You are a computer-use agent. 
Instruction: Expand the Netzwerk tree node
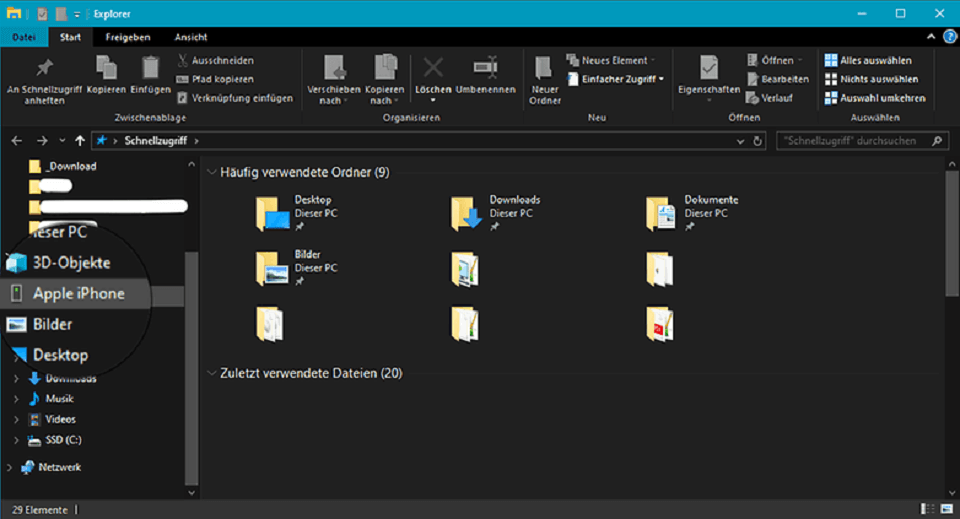click(x=10, y=467)
